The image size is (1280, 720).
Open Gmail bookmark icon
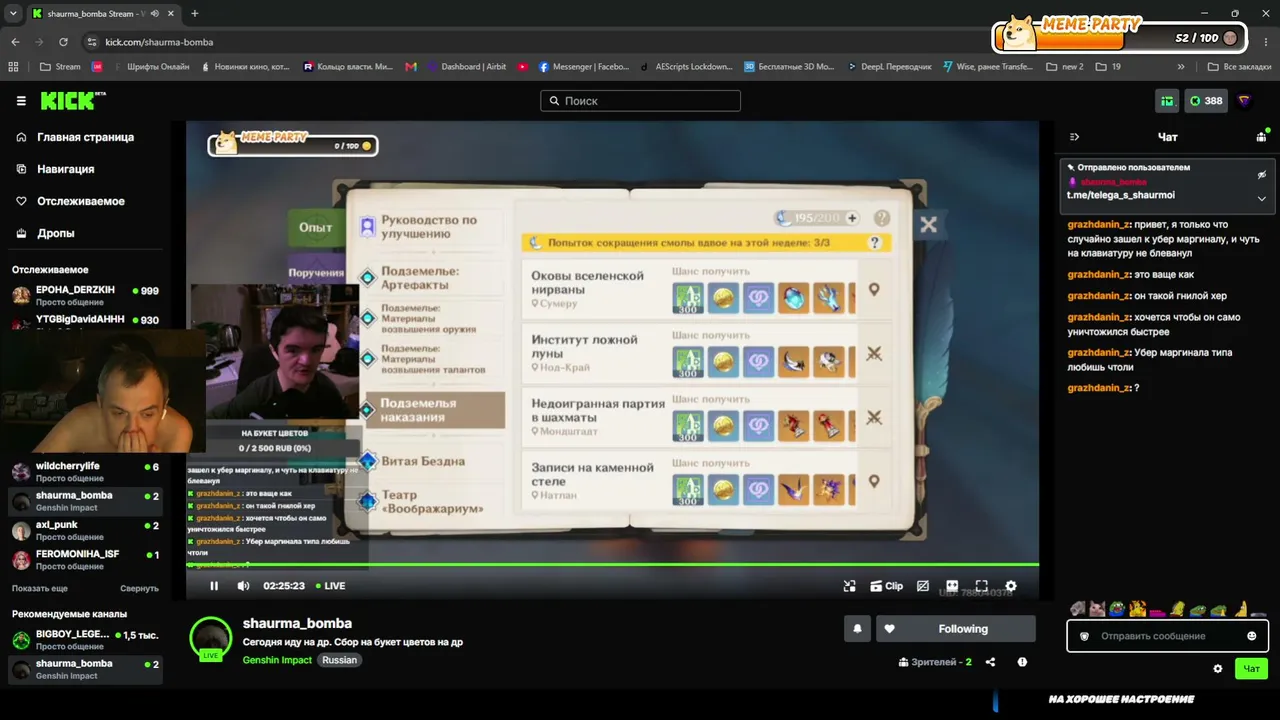[x=411, y=67]
